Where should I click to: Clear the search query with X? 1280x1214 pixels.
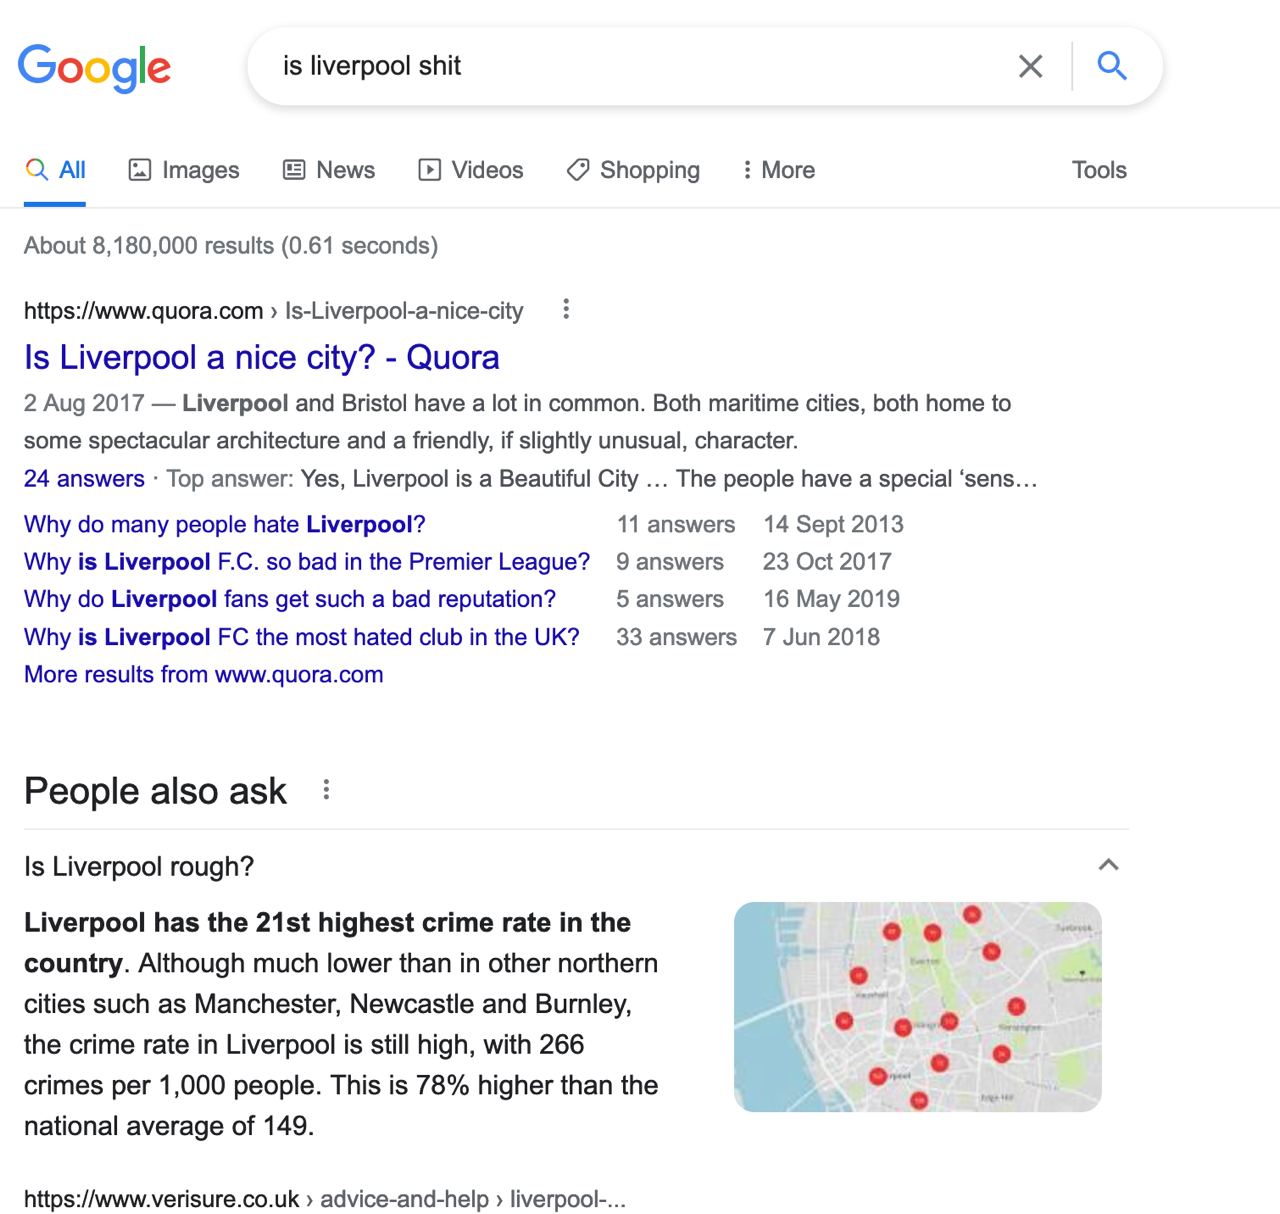coord(1030,67)
